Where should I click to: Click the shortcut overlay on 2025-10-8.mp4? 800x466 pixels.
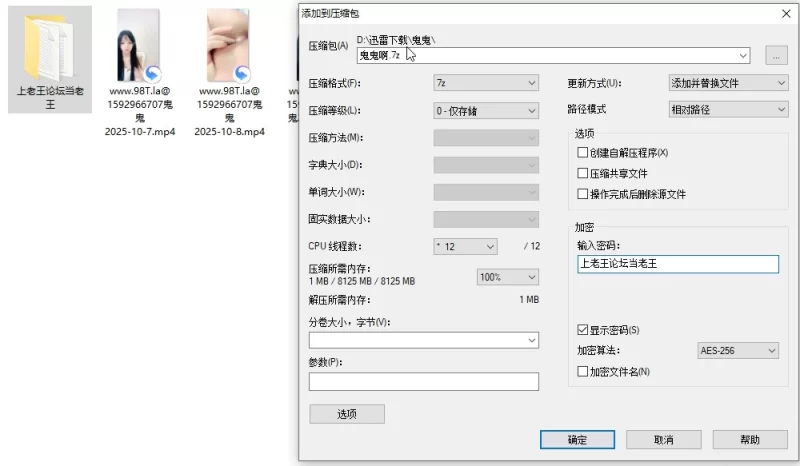pyautogui.click(x=242, y=75)
